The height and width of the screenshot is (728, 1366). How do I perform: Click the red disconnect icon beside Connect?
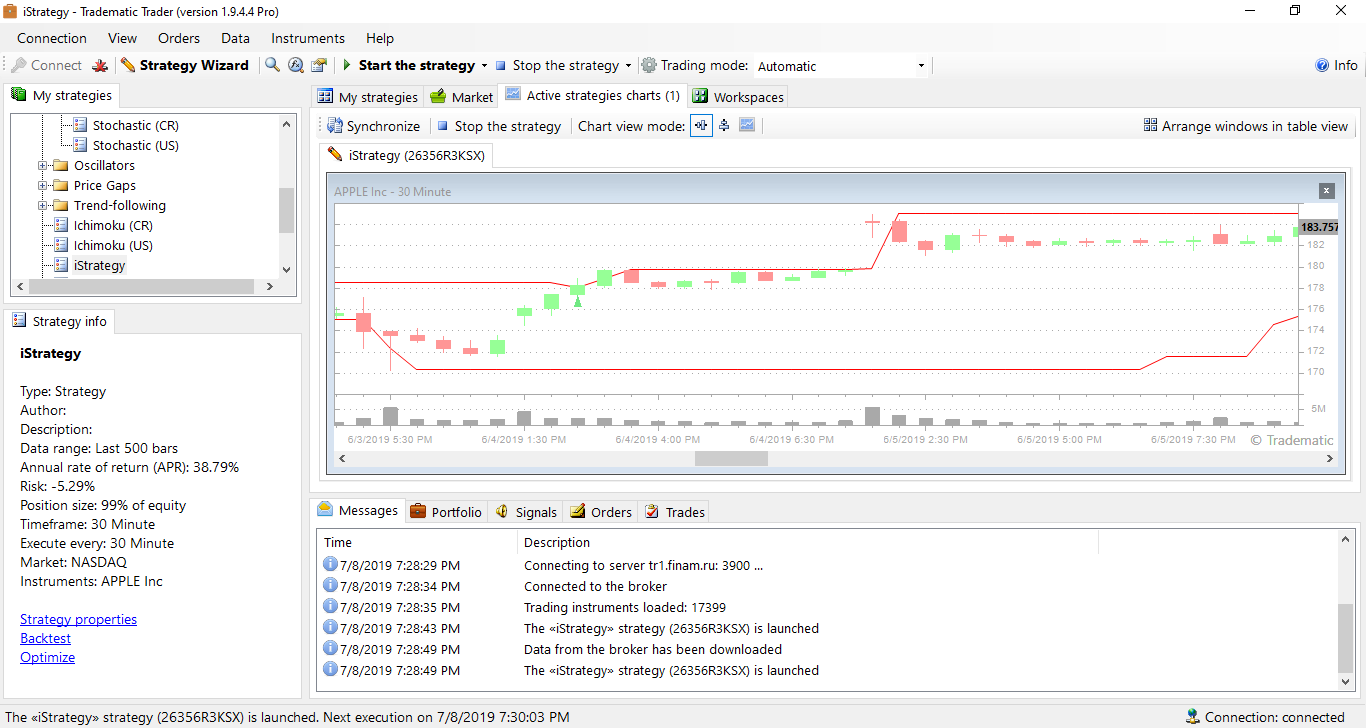(100, 65)
